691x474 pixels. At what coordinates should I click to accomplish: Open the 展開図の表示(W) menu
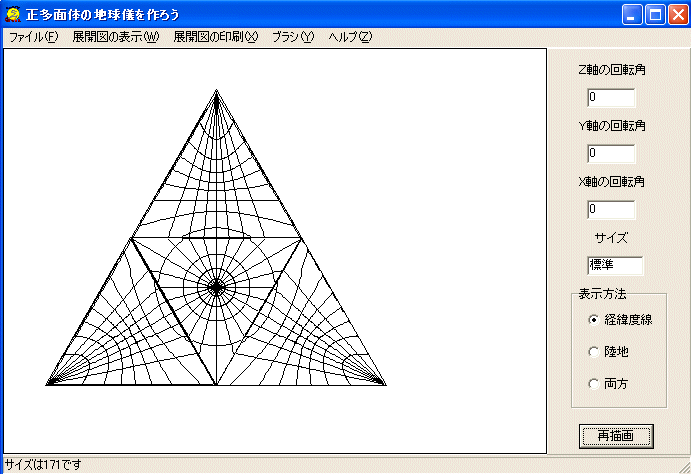pyautogui.click(x=115, y=37)
